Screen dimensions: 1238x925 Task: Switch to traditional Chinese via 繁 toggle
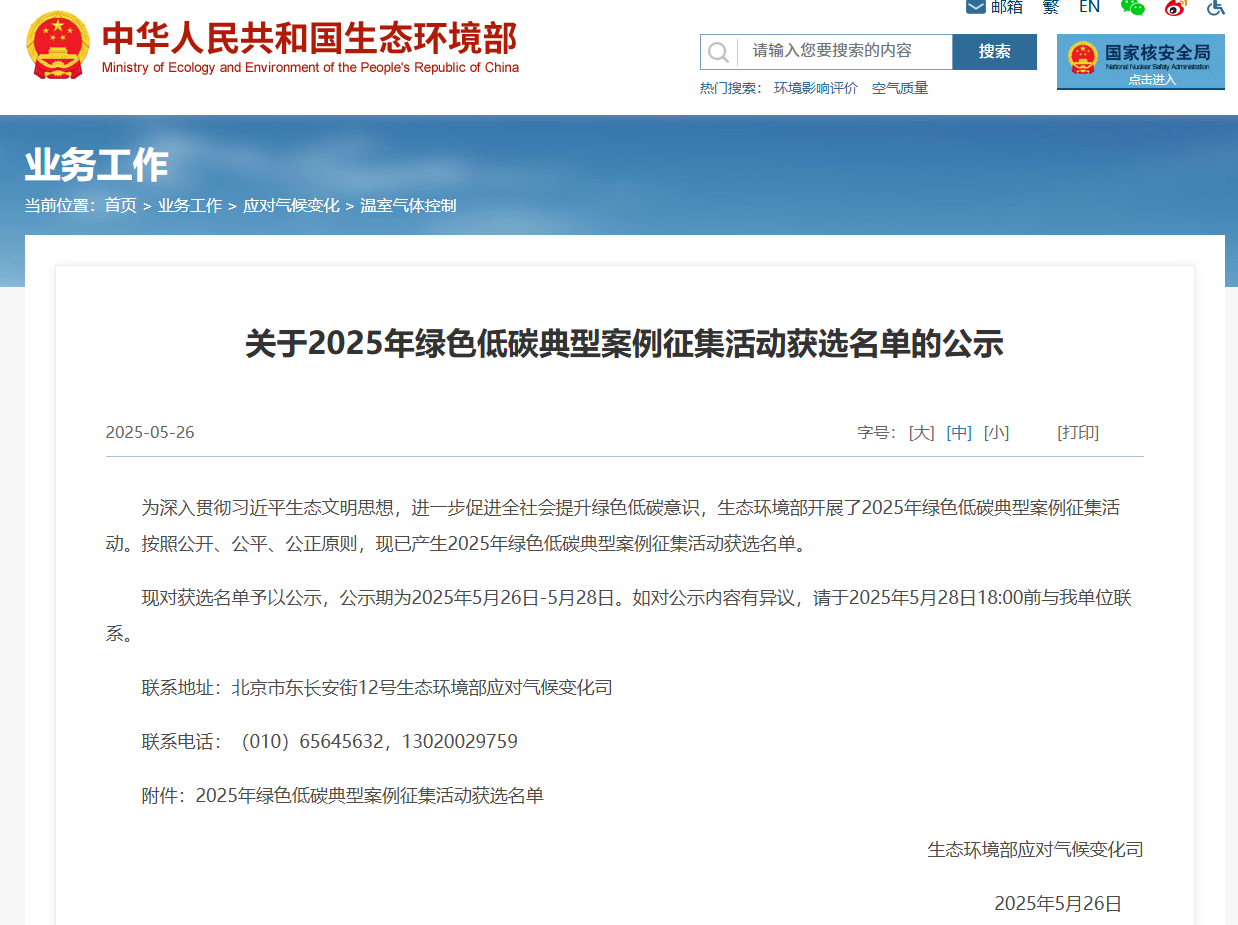(1050, 7)
